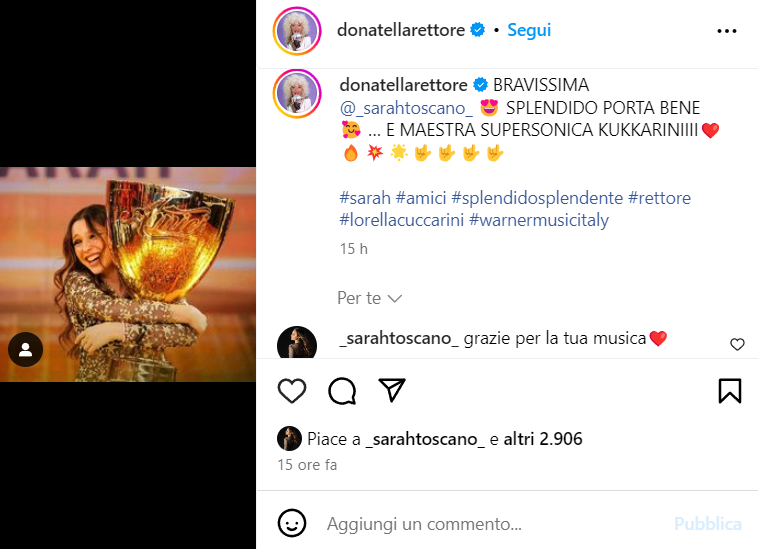Expand the "Per te" comment sorting
Image resolution: width=758 pixels, height=549 pixels.
pyautogui.click(x=369, y=298)
